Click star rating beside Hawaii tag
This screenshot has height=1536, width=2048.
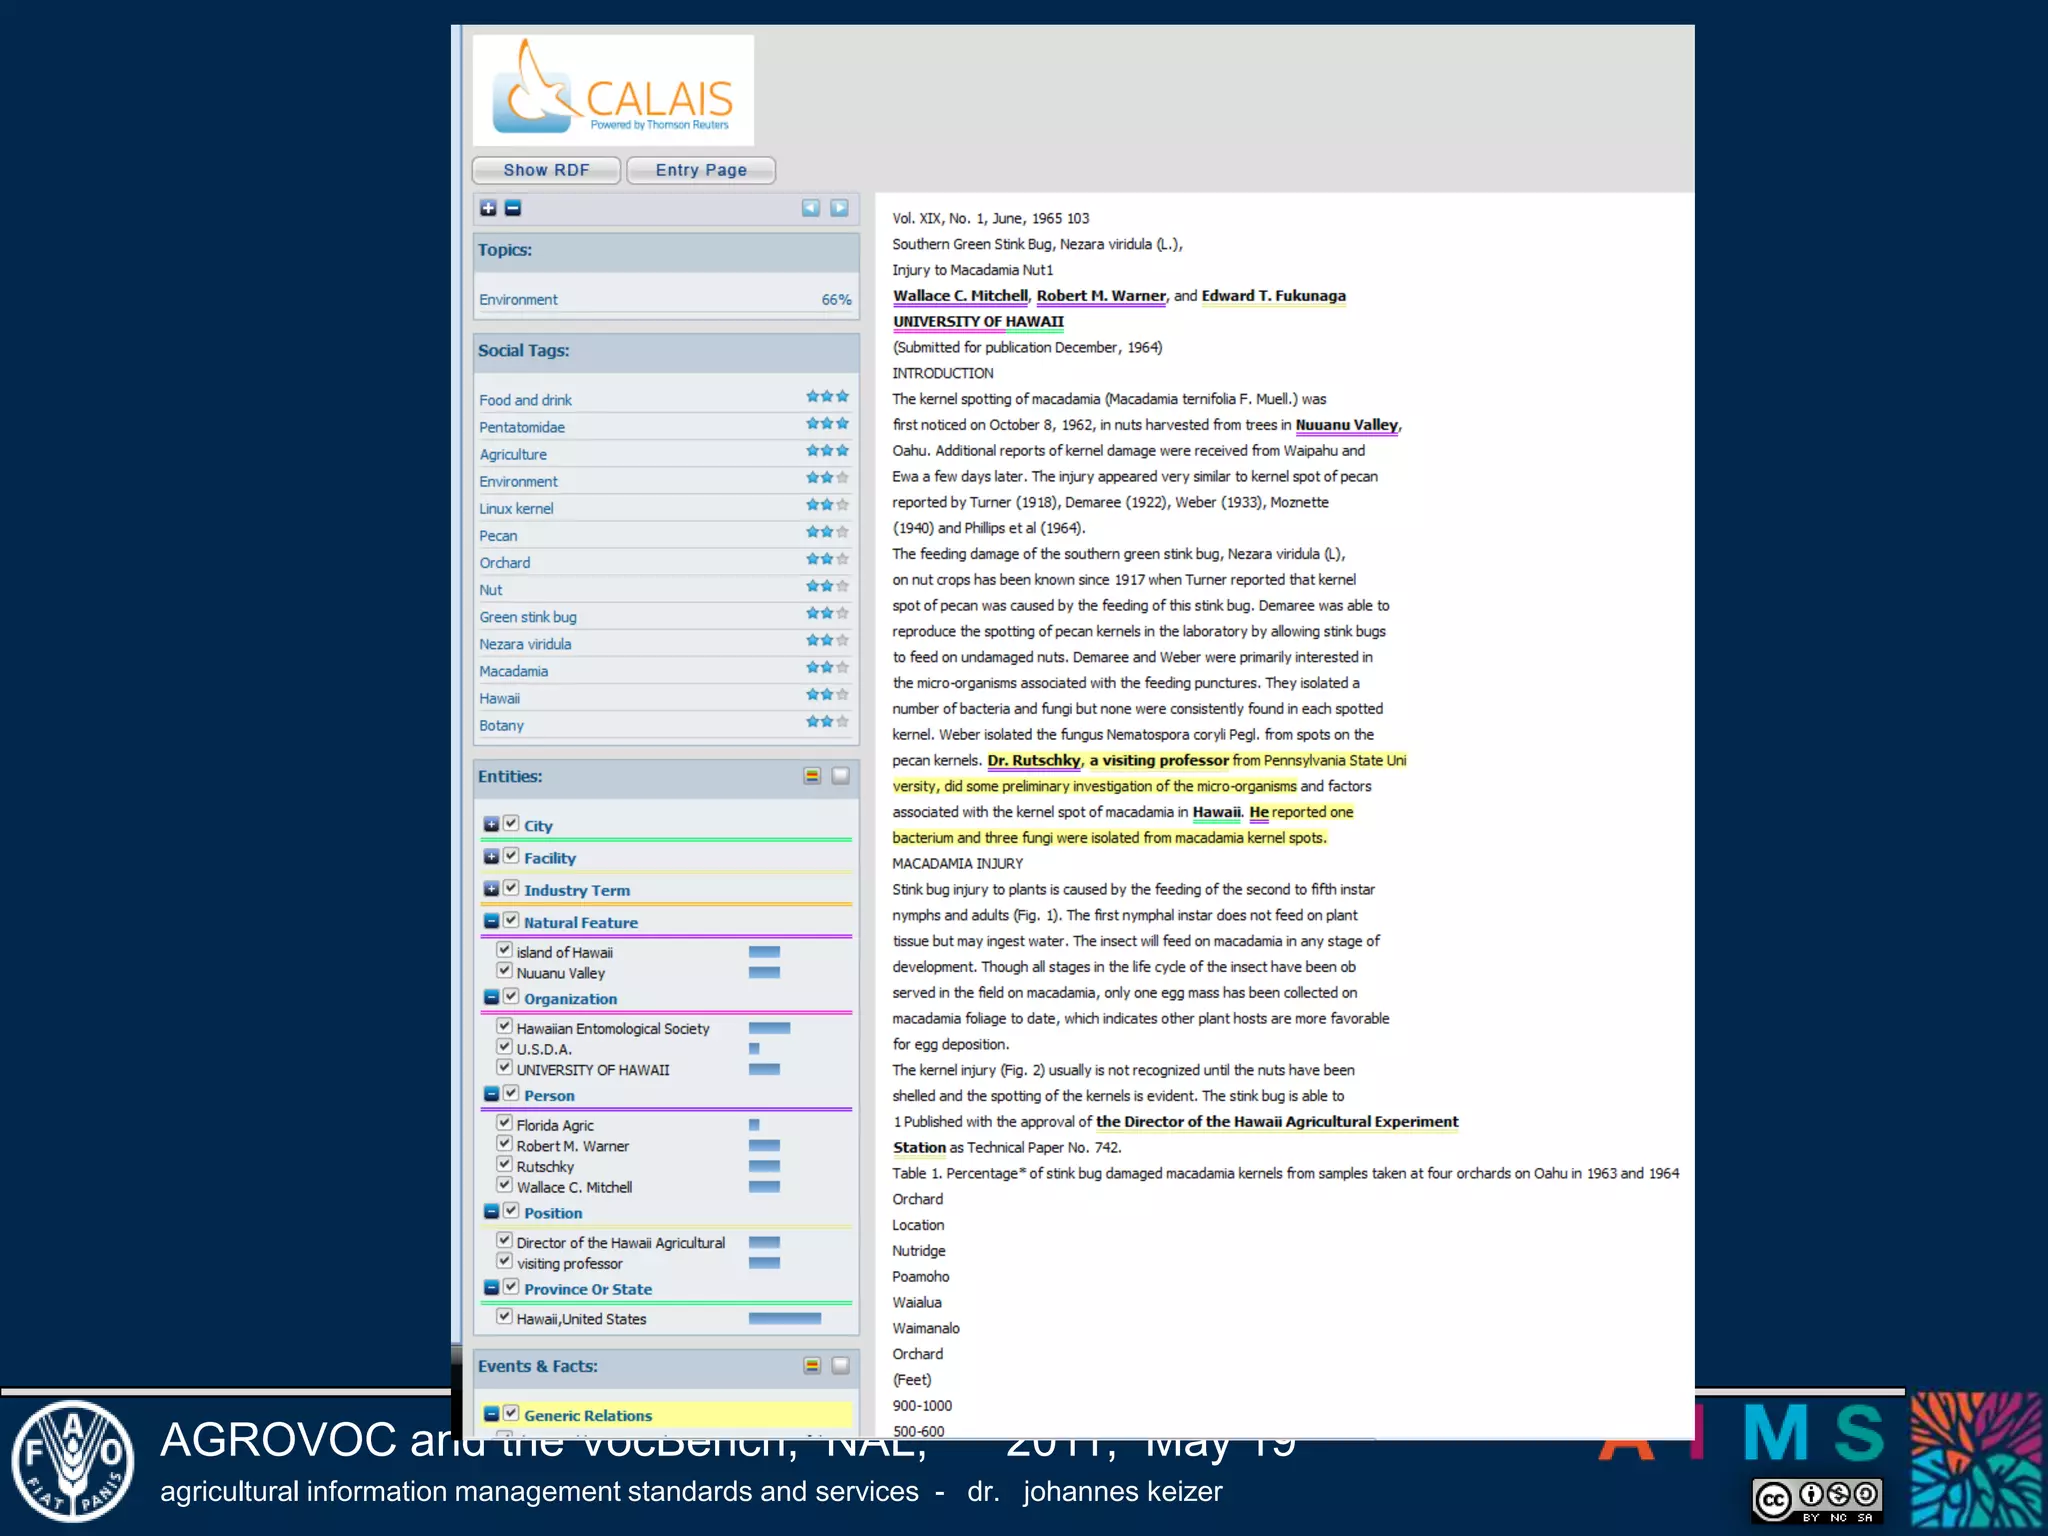tap(828, 695)
